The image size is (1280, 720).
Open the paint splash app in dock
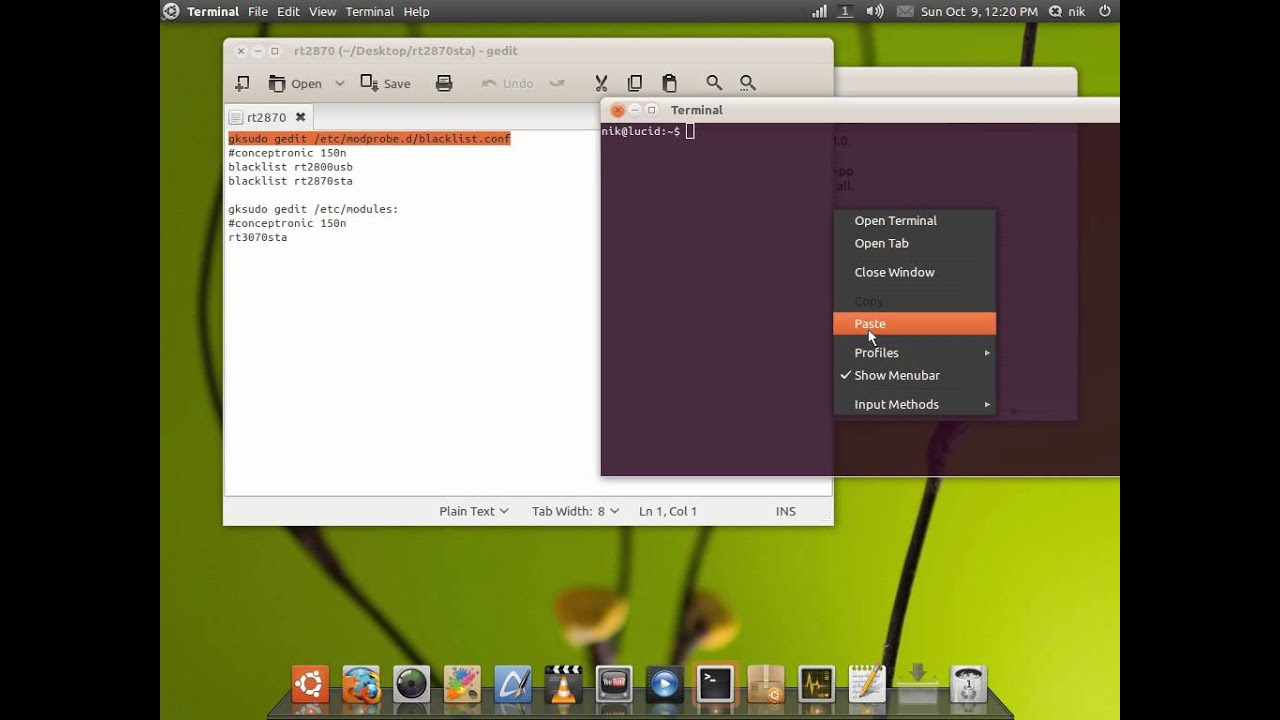click(462, 685)
